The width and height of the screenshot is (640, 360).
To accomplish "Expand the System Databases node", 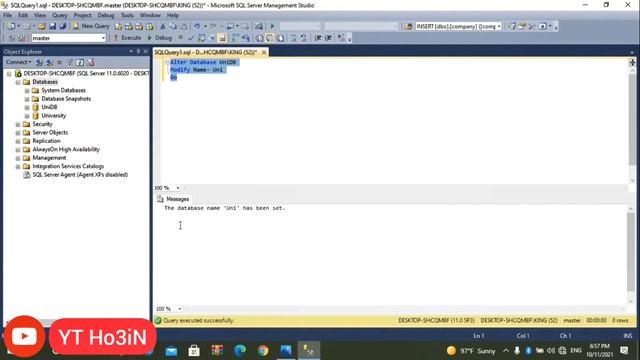I will click(x=27, y=91).
